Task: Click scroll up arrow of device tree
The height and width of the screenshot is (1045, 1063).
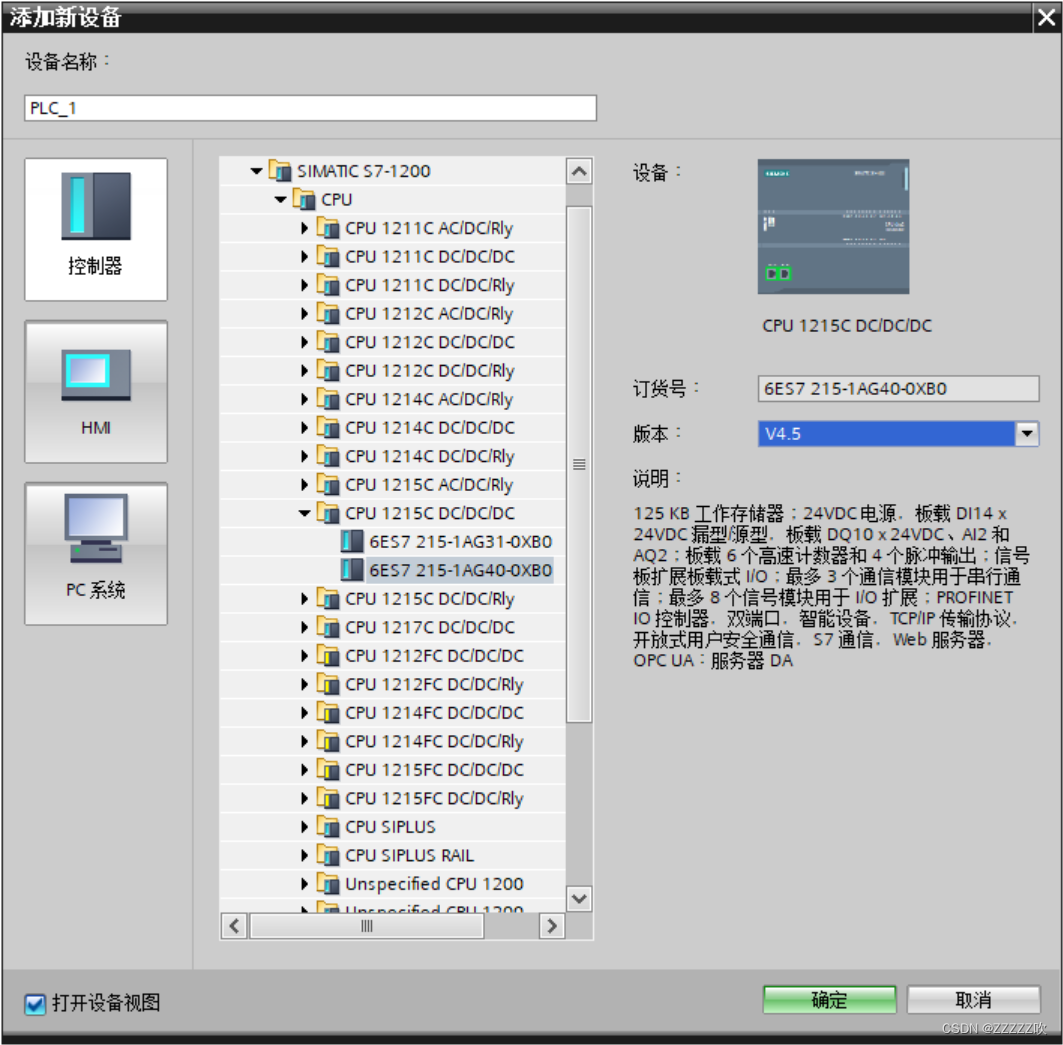Action: (579, 171)
